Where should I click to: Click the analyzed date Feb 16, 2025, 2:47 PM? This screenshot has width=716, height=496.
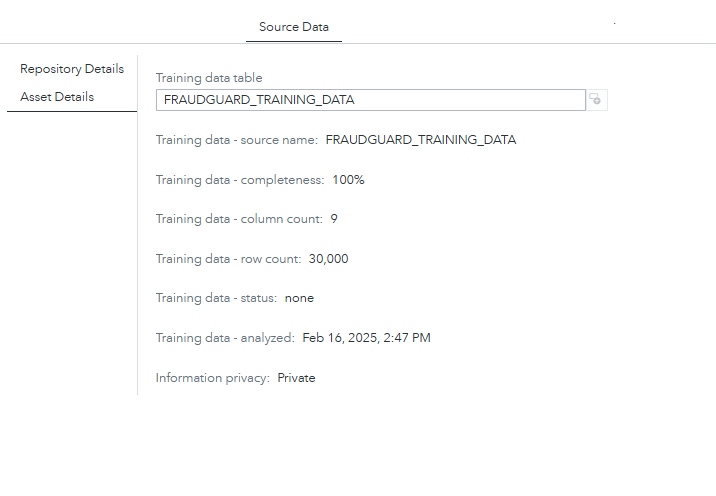pos(366,338)
